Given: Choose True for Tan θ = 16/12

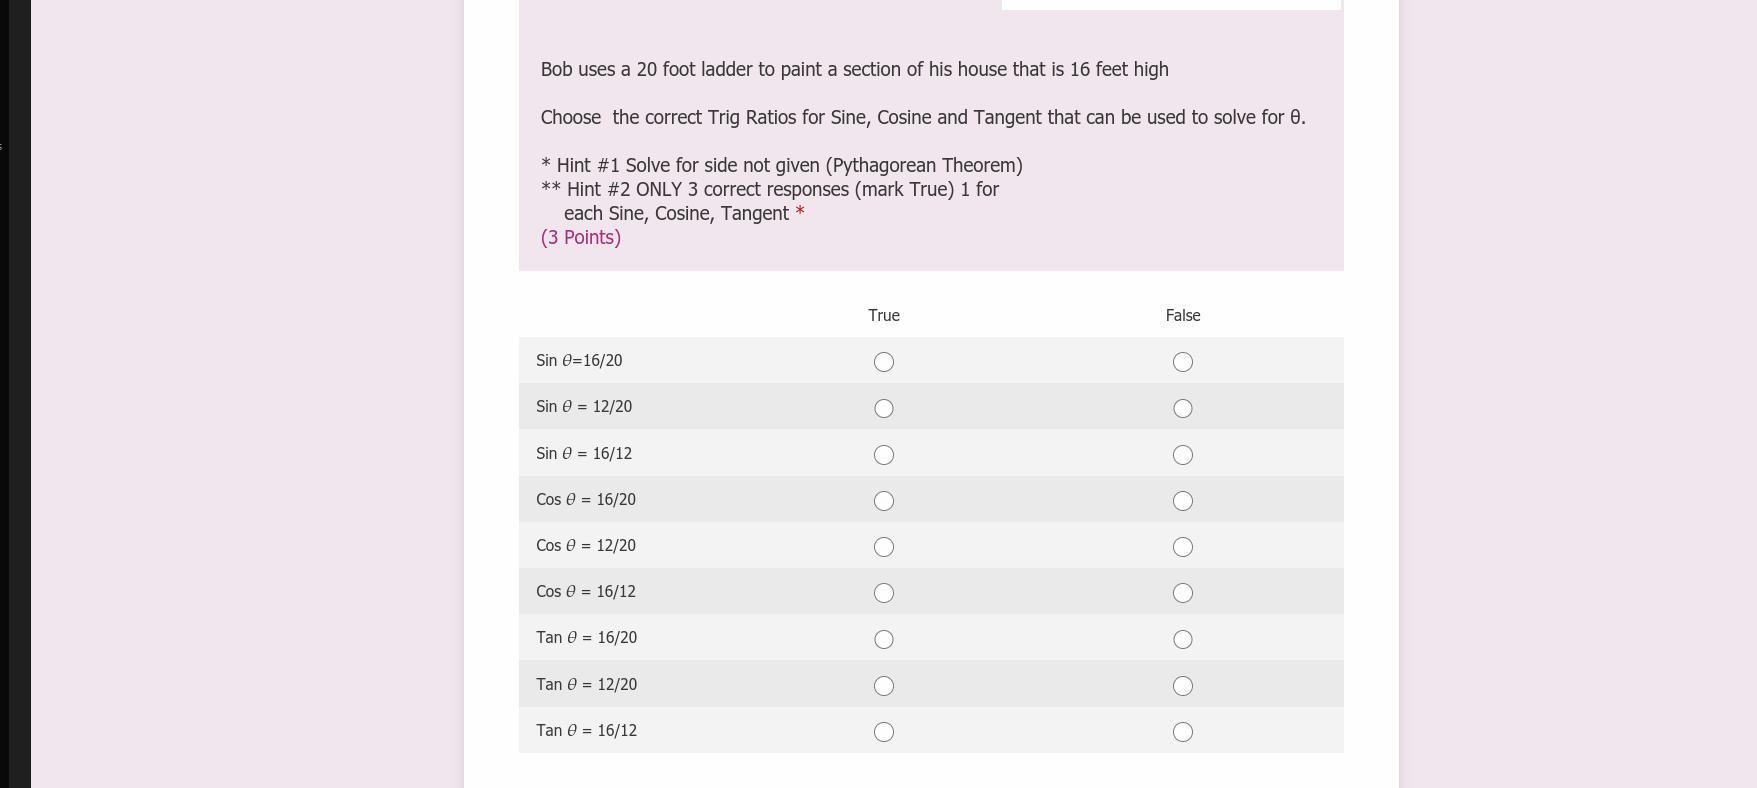Looking at the screenshot, I should tap(883, 732).
